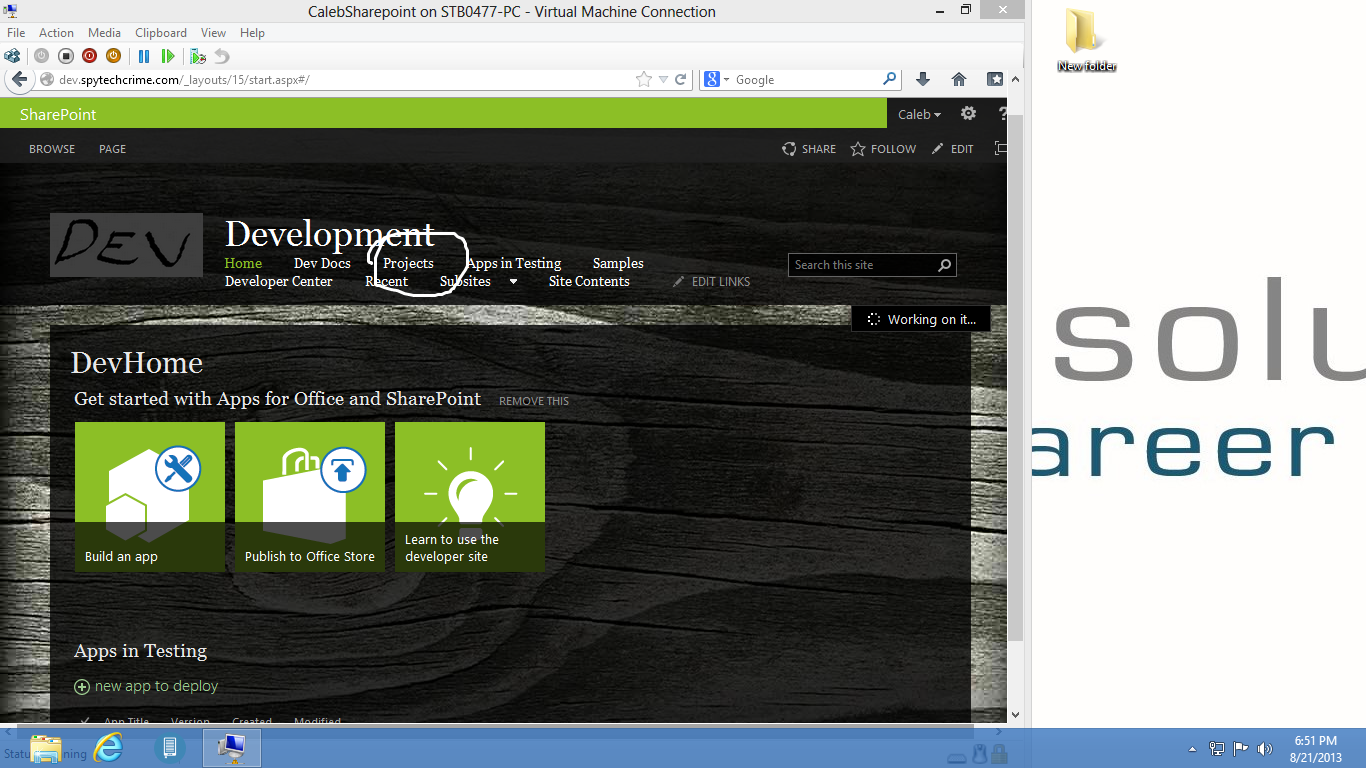Viewport: 1366px width, 768px height.
Task: Open the Action menu
Action: tap(56, 33)
